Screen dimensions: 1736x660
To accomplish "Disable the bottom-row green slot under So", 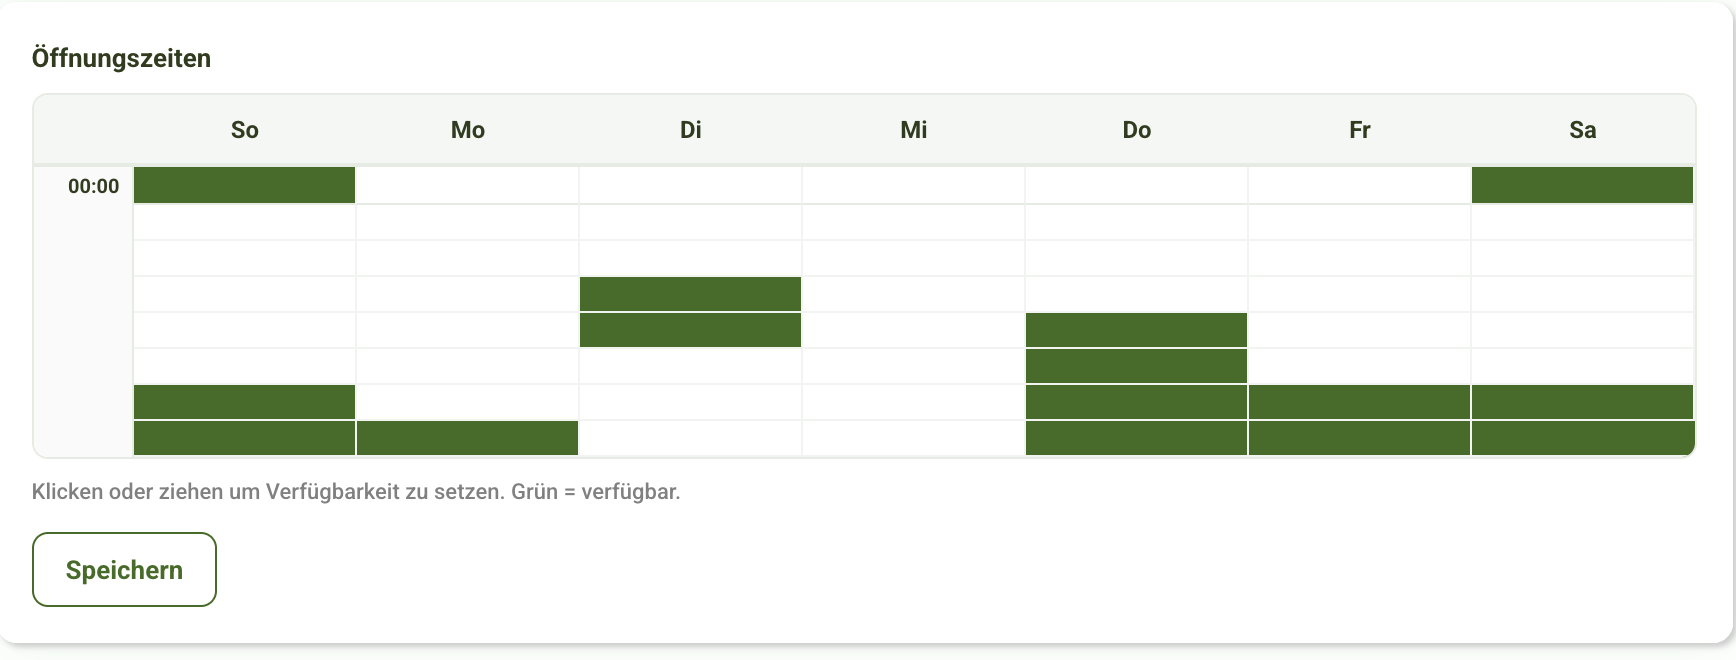I will (x=244, y=438).
